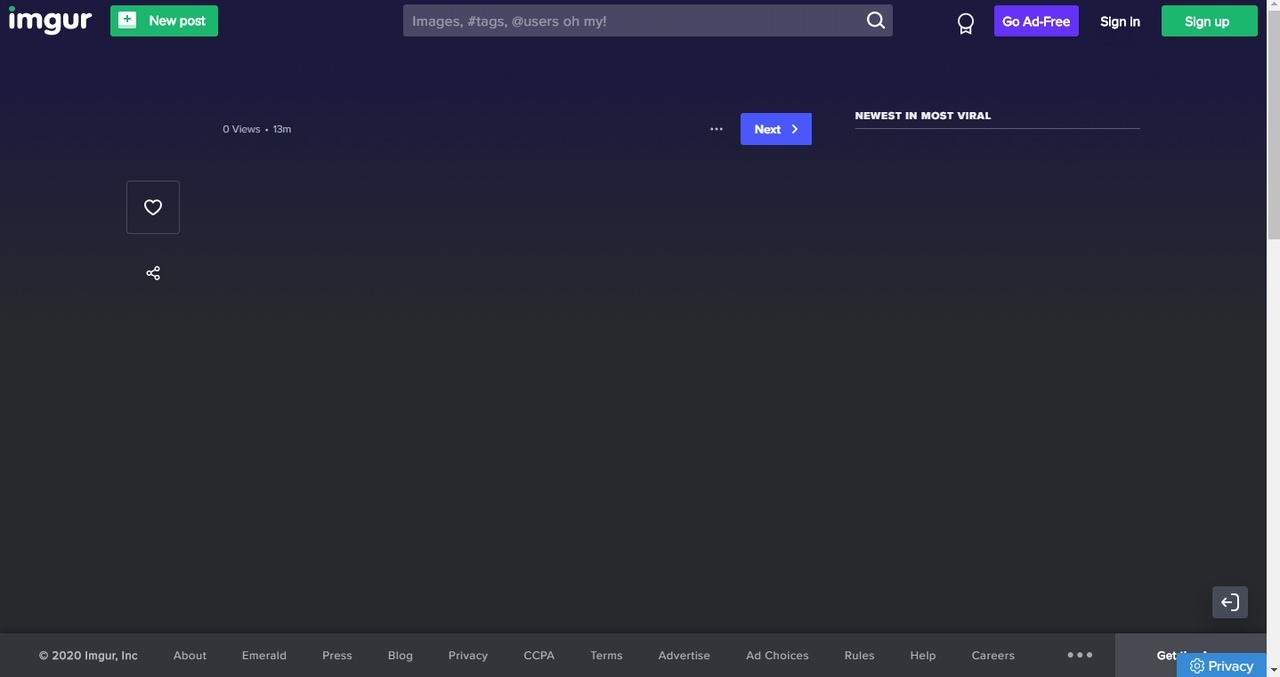
Task: Visit the Blog footer link
Action: pos(400,656)
